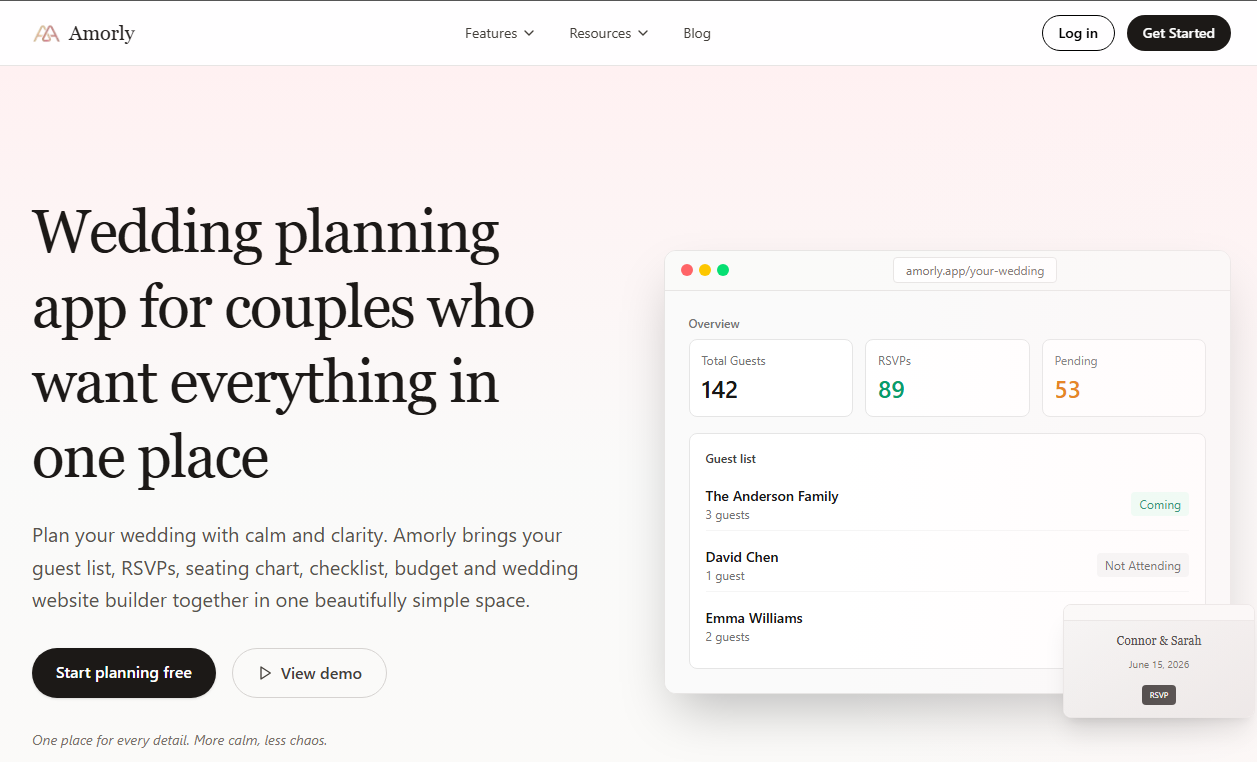Click the June 15, 2026 date

coord(1159,665)
